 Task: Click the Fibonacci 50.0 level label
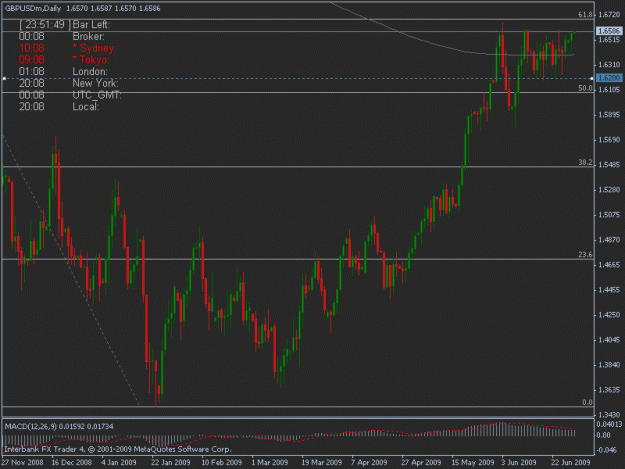coord(585,88)
